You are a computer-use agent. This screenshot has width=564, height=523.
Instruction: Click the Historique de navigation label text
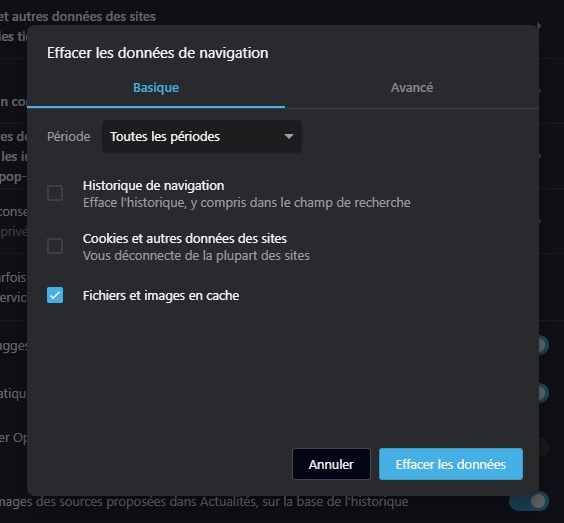coord(153,186)
